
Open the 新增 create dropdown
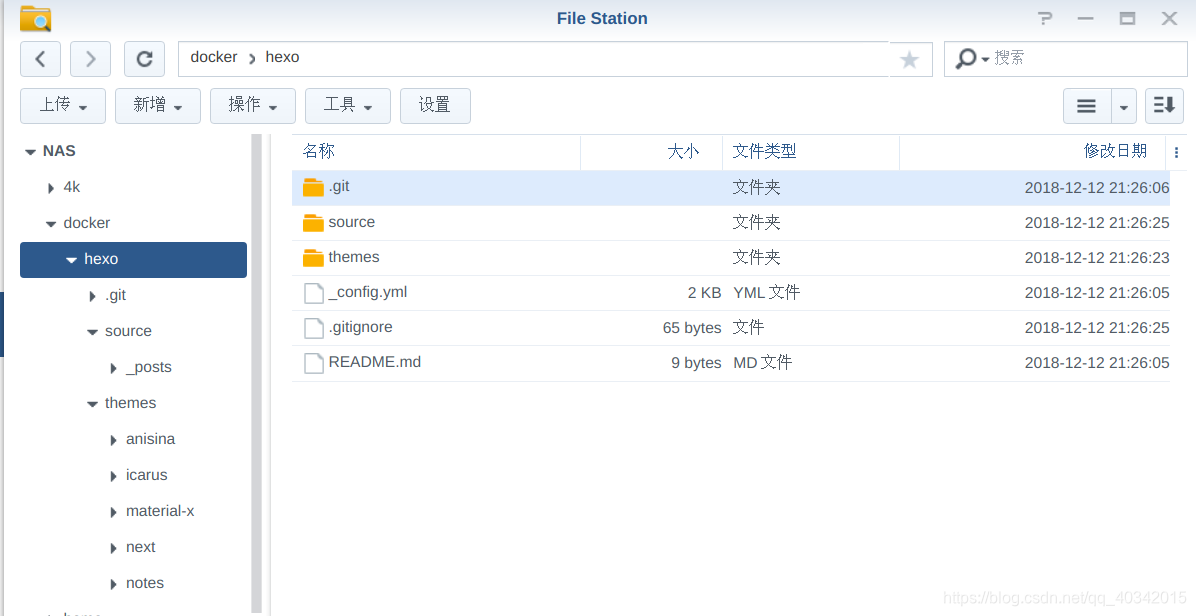tap(158, 106)
